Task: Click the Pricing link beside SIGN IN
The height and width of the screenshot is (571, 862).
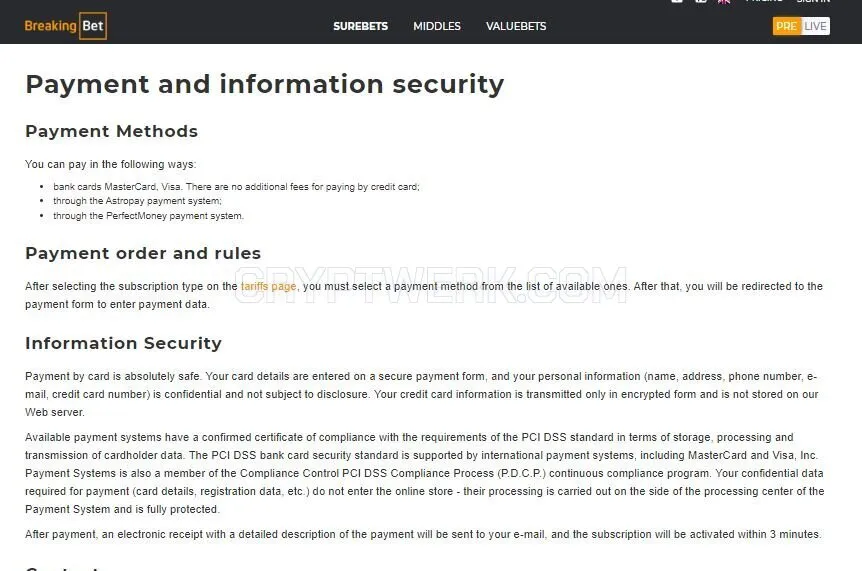Action: pyautogui.click(x=764, y=2)
